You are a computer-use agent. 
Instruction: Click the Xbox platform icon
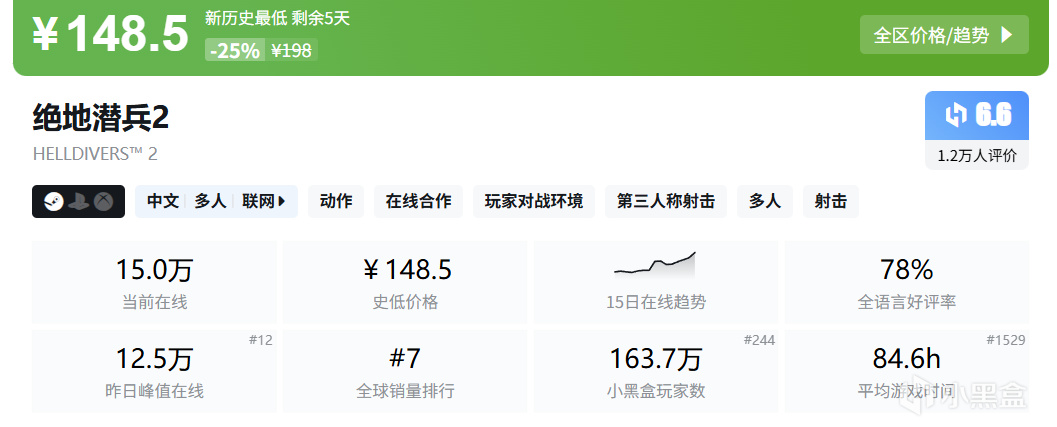[103, 202]
